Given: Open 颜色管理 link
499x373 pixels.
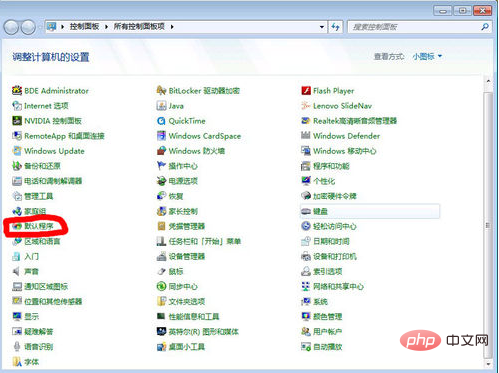Looking at the screenshot, I should [x=328, y=316].
